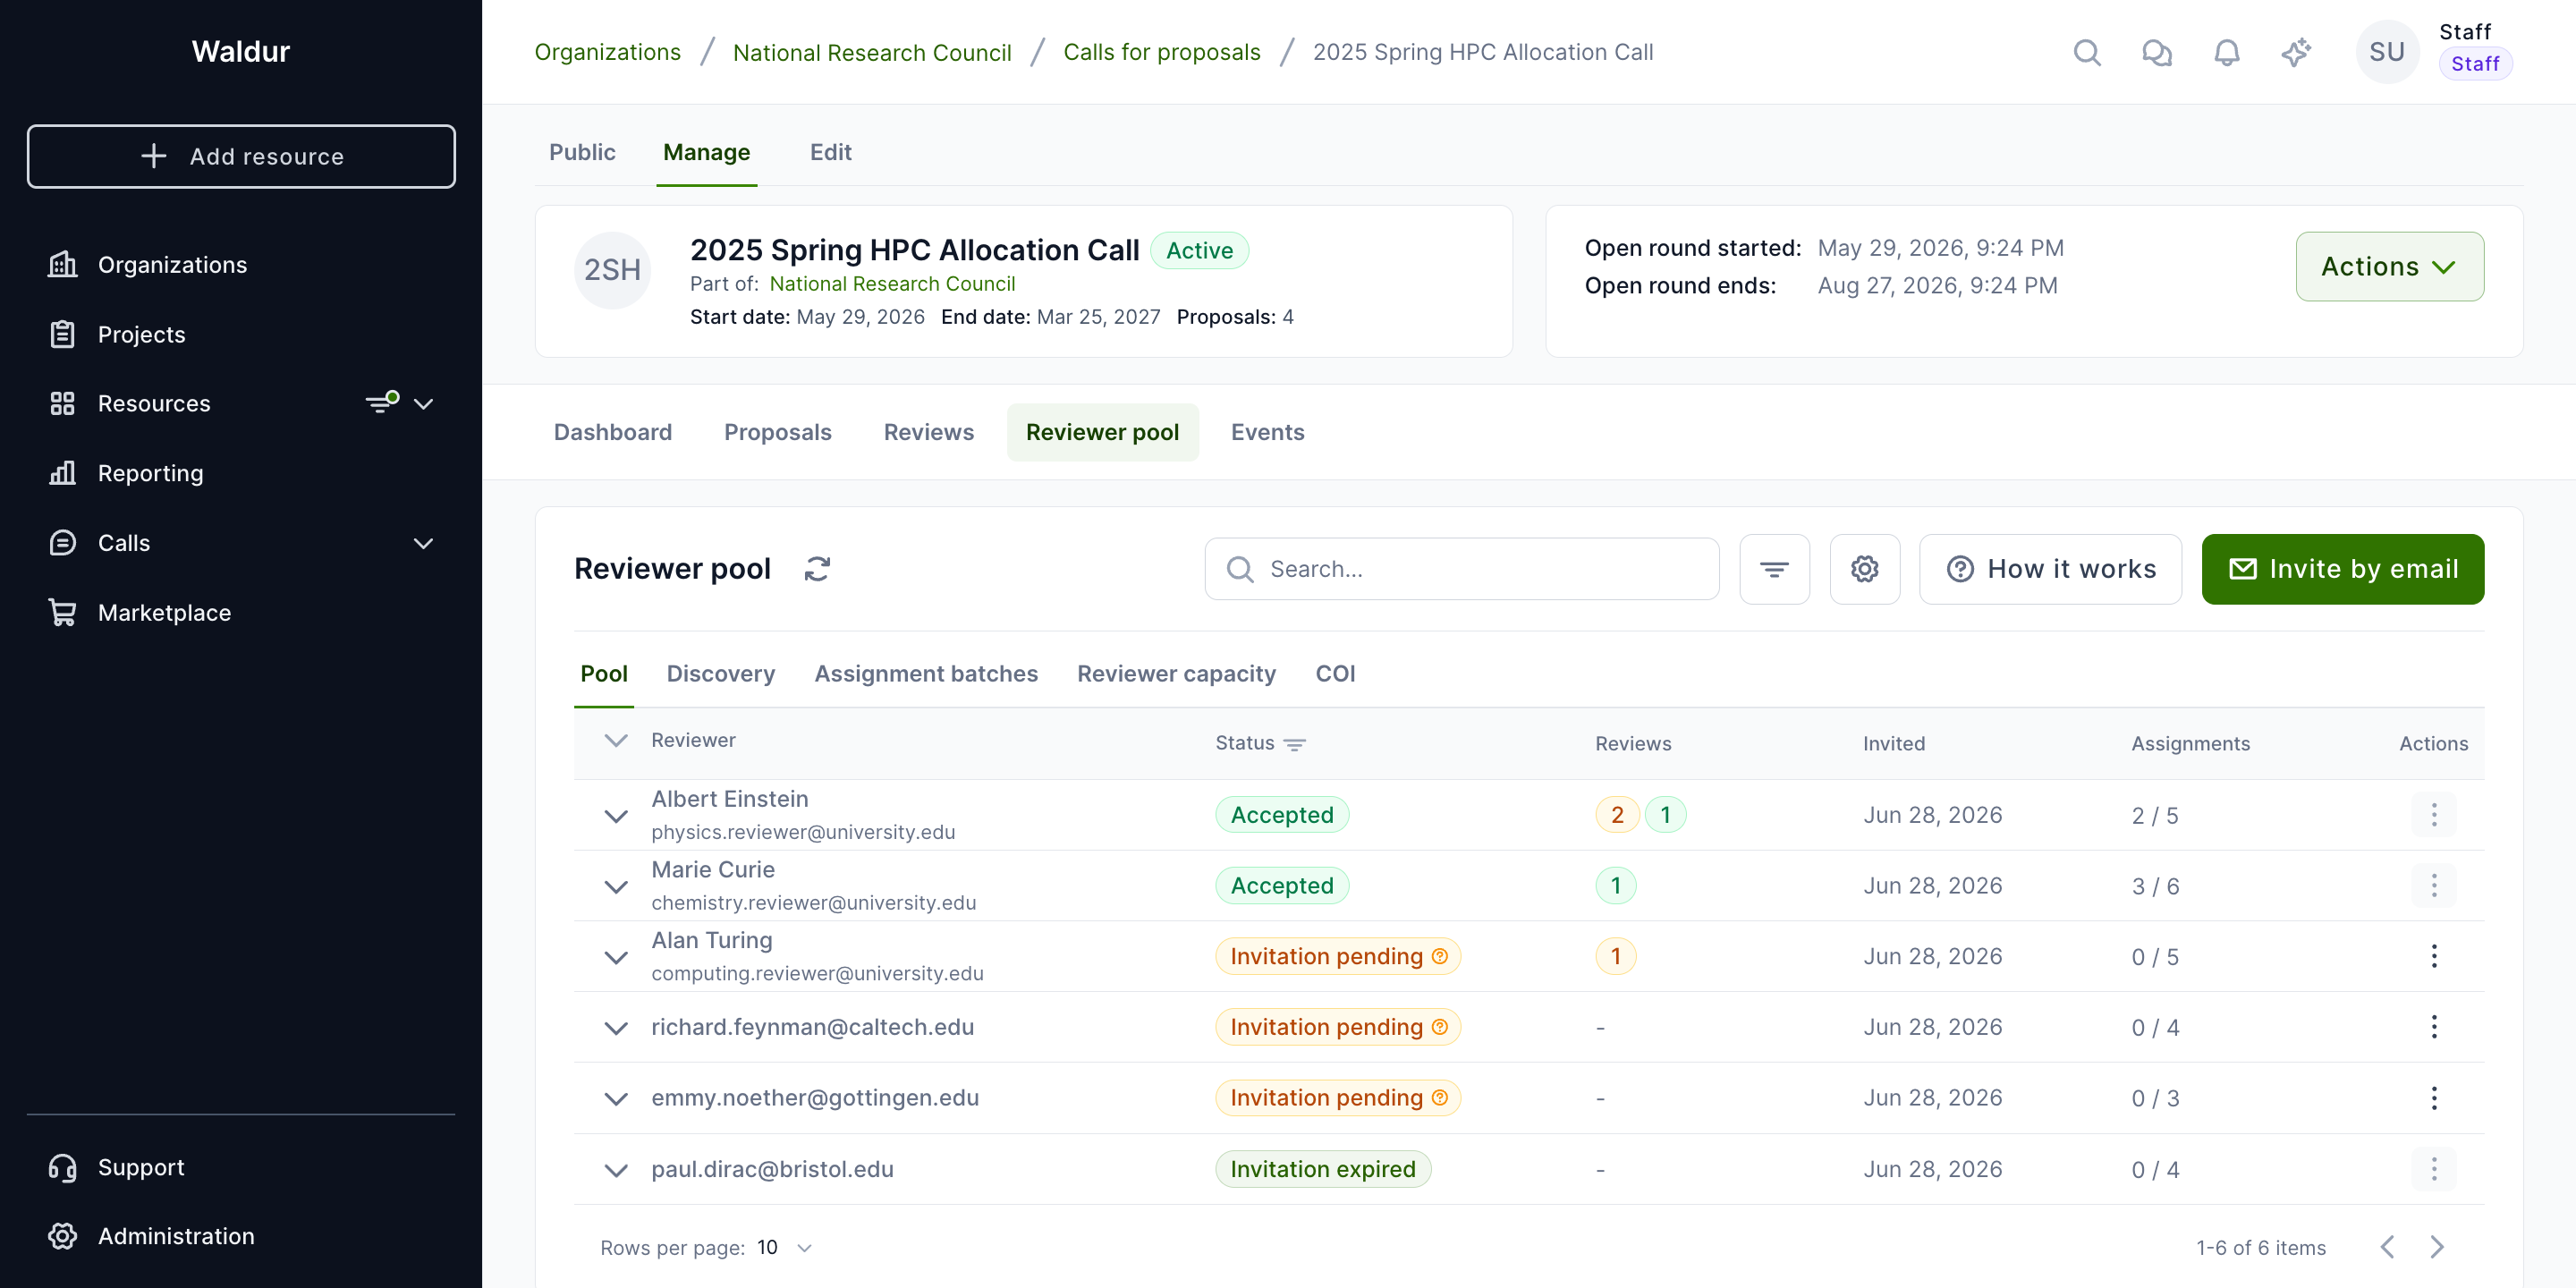2576x1288 pixels.
Task: Open actions menu for emmy.noether@gottingen.edu
Action: pos(2433,1098)
